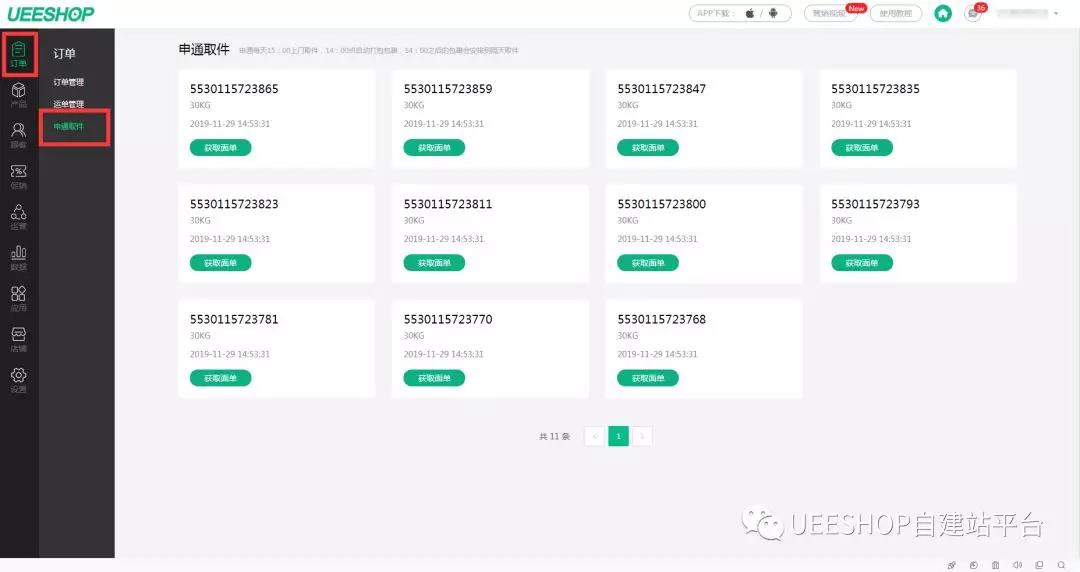Image resolution: width=1080 pixels, height=572 pixels.
Task: Click the window restore icon in bottom bar
Action: coord(1039,565)
